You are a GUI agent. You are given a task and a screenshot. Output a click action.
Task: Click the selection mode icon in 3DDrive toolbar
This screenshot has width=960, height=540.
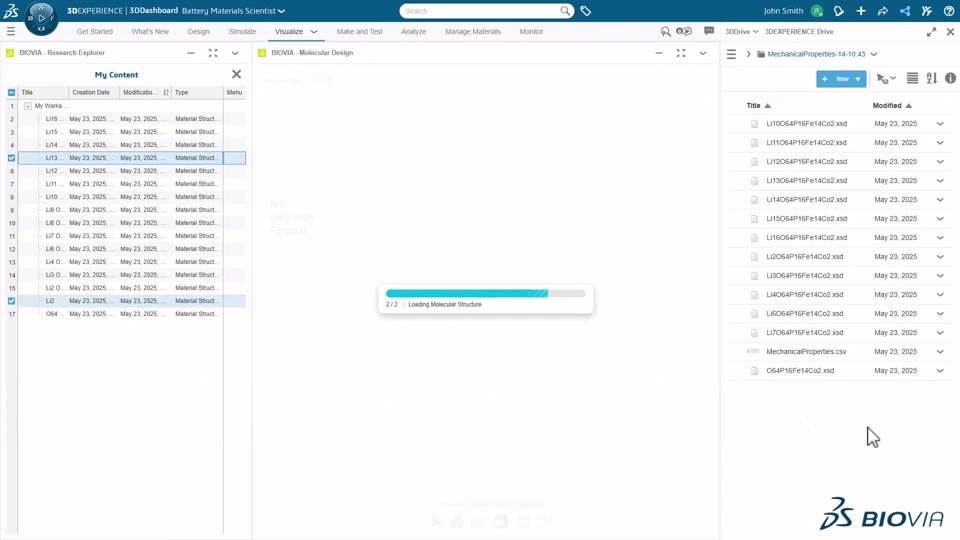(x=886, y=78)
